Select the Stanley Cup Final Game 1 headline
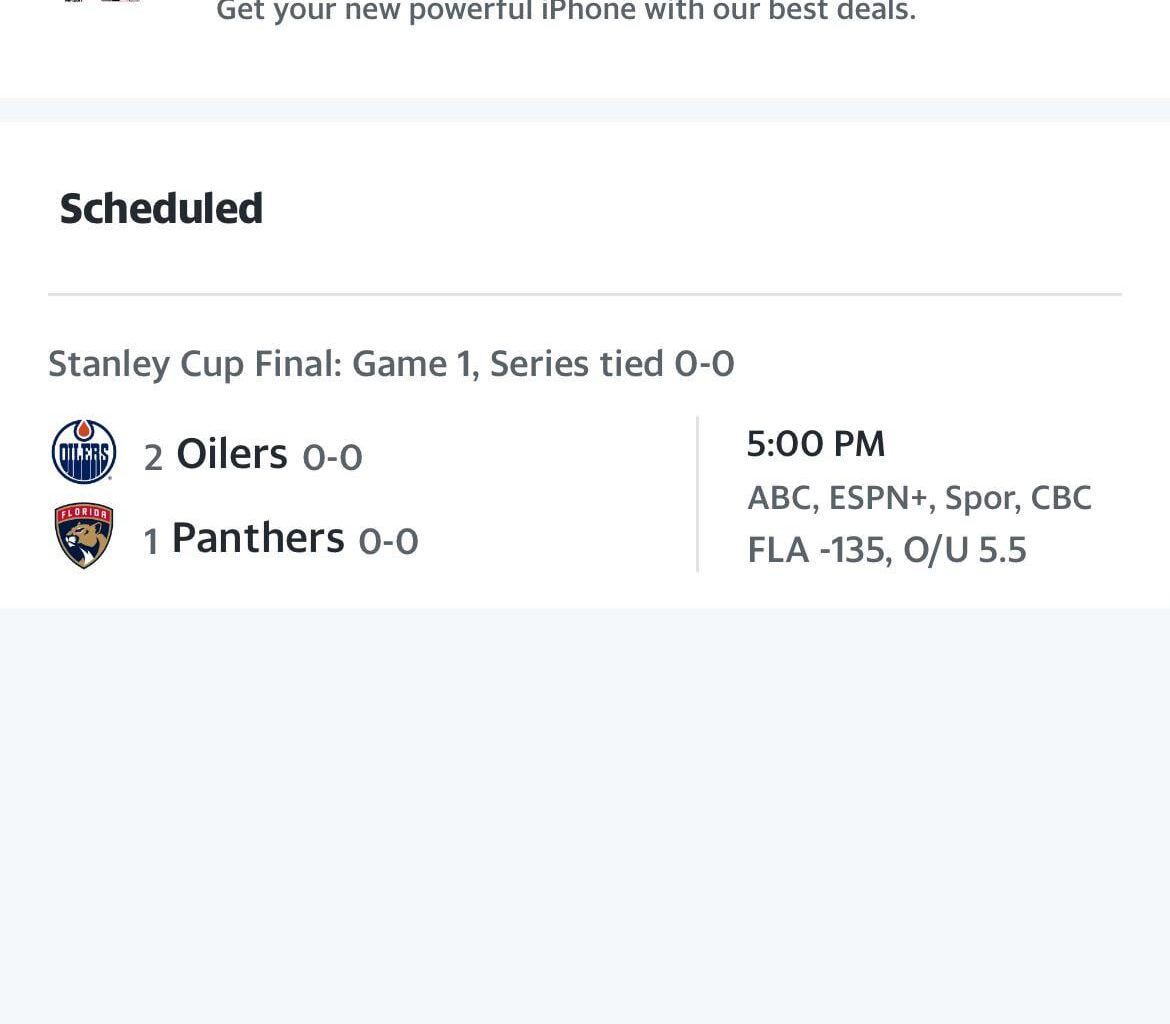1170x1024 pixels. (x=390, y=363)
